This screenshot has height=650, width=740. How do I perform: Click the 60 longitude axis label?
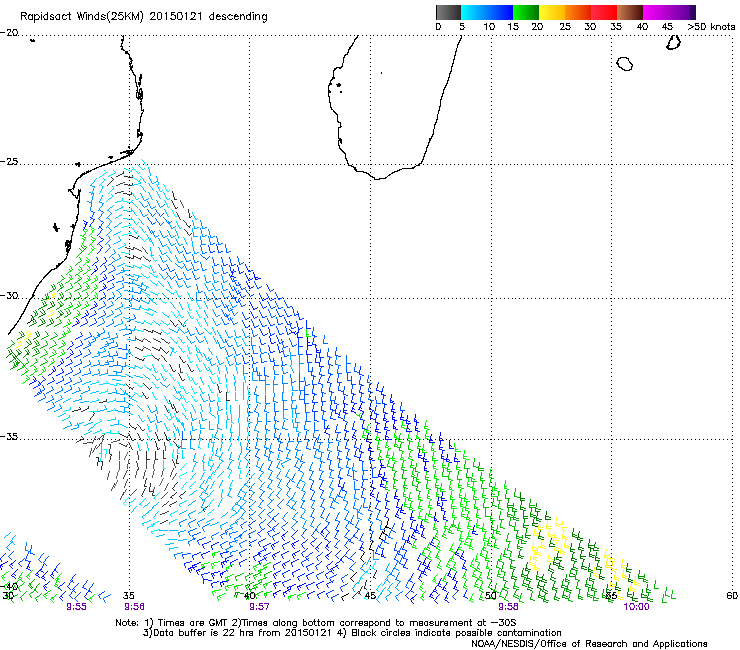click(732, 595)
